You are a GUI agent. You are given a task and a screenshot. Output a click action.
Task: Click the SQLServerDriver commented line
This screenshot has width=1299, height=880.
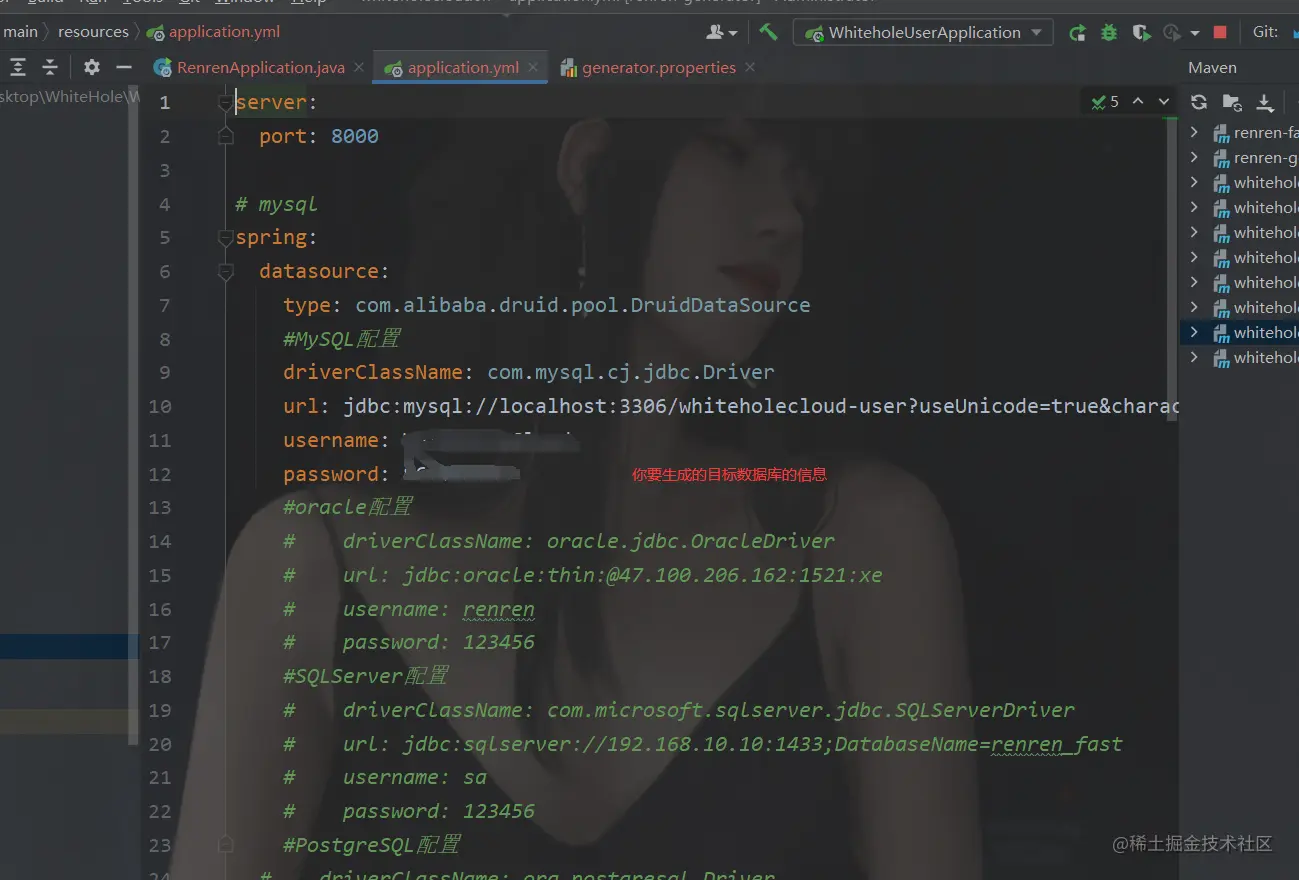679,710
